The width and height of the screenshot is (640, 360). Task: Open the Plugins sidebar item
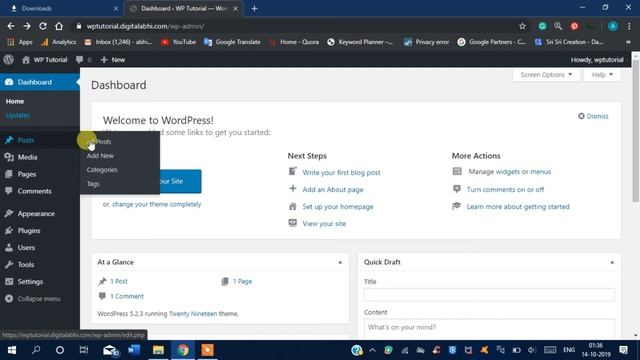tap(40, 231)
